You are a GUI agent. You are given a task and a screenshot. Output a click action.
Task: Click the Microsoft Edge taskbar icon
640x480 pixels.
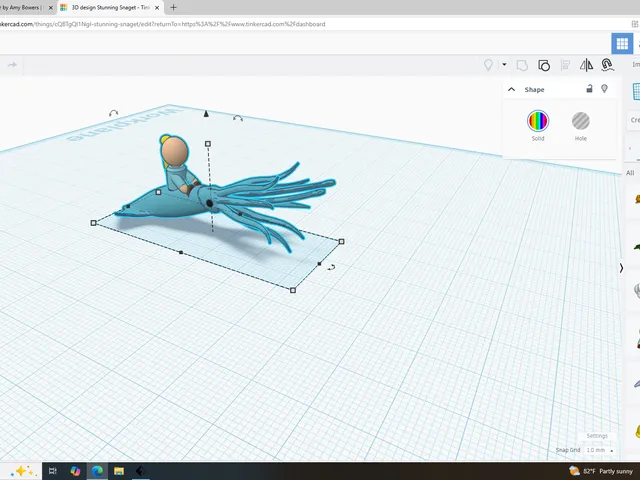point(97,471)
